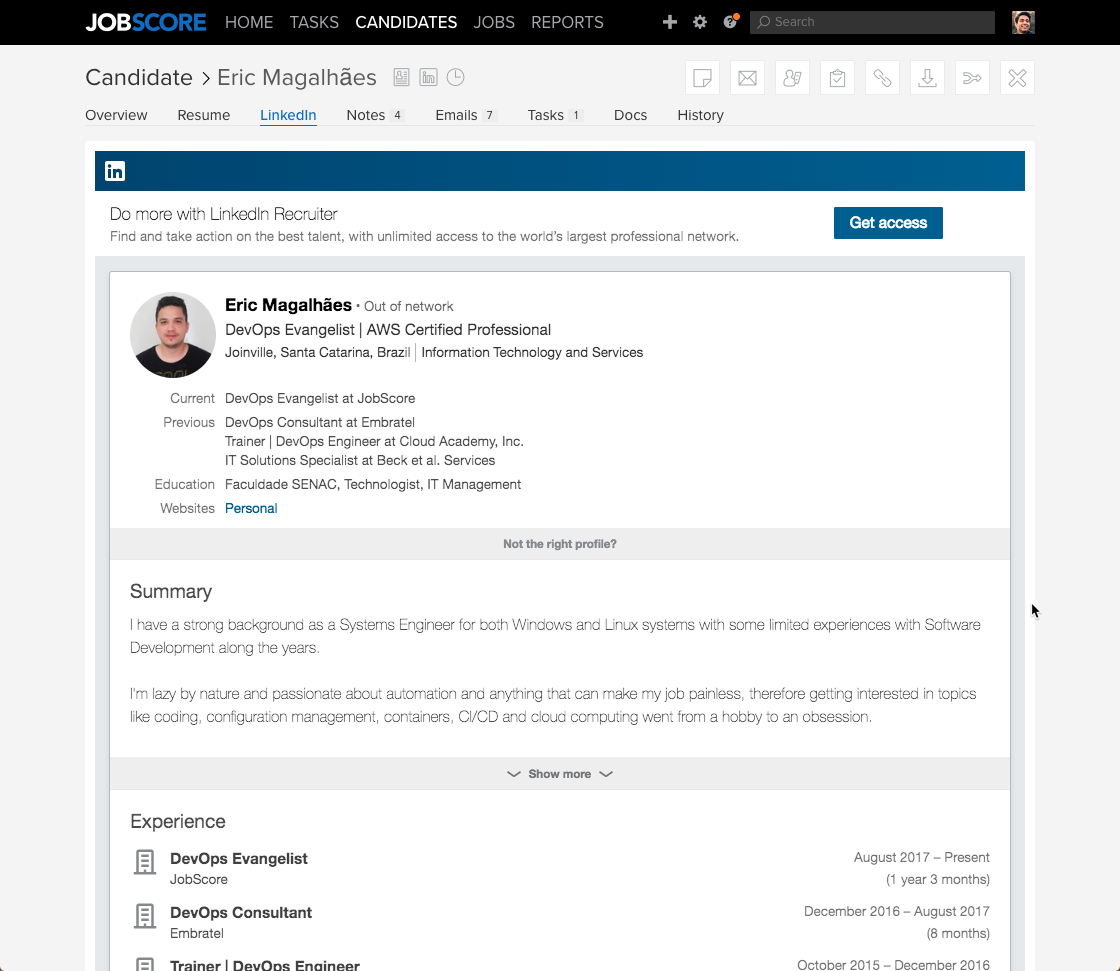Download candidate using download icon
The width and height of the screenshot is (1120, 971).
tap(927, 77)
